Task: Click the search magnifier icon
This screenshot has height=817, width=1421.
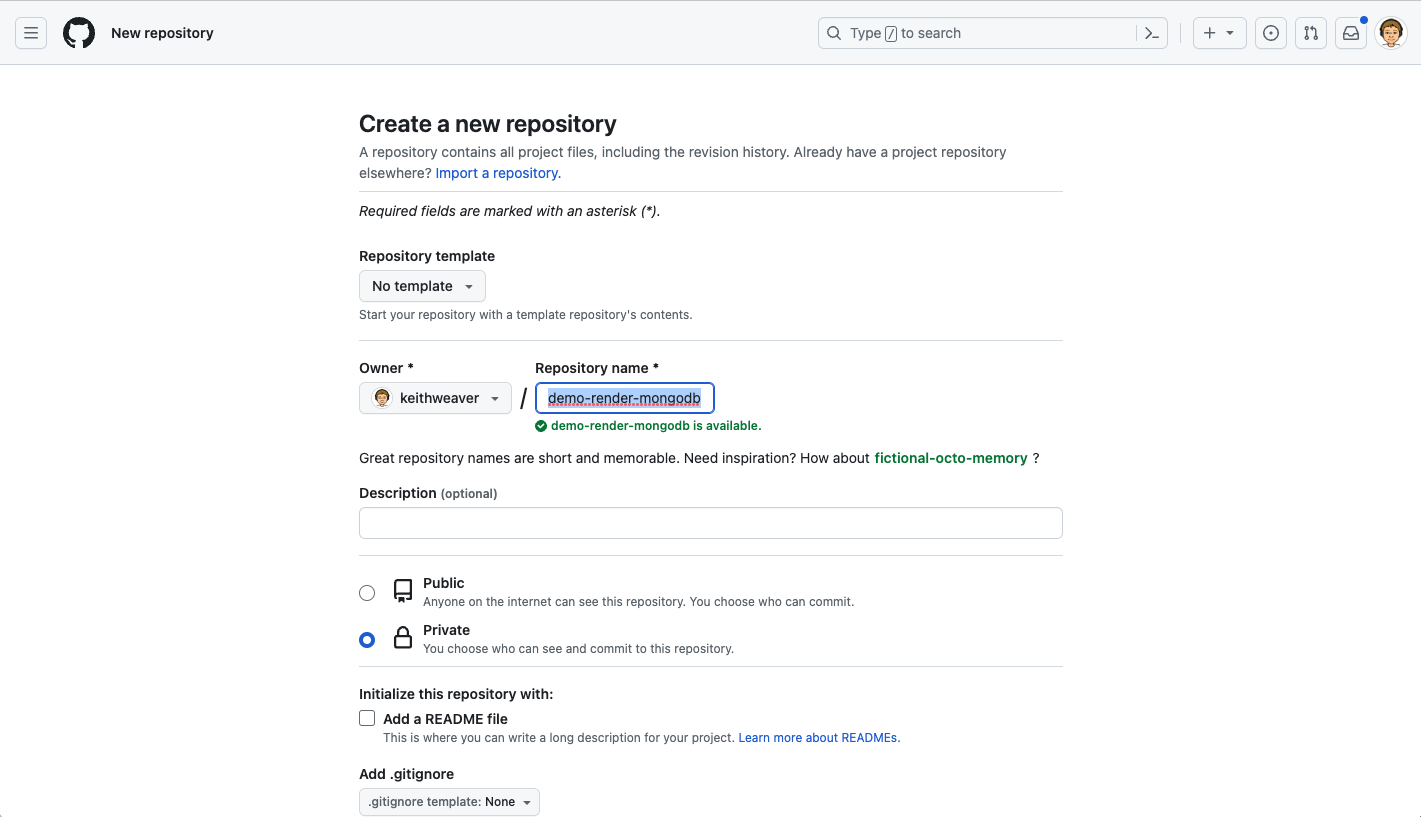Action: coord(834,33)
